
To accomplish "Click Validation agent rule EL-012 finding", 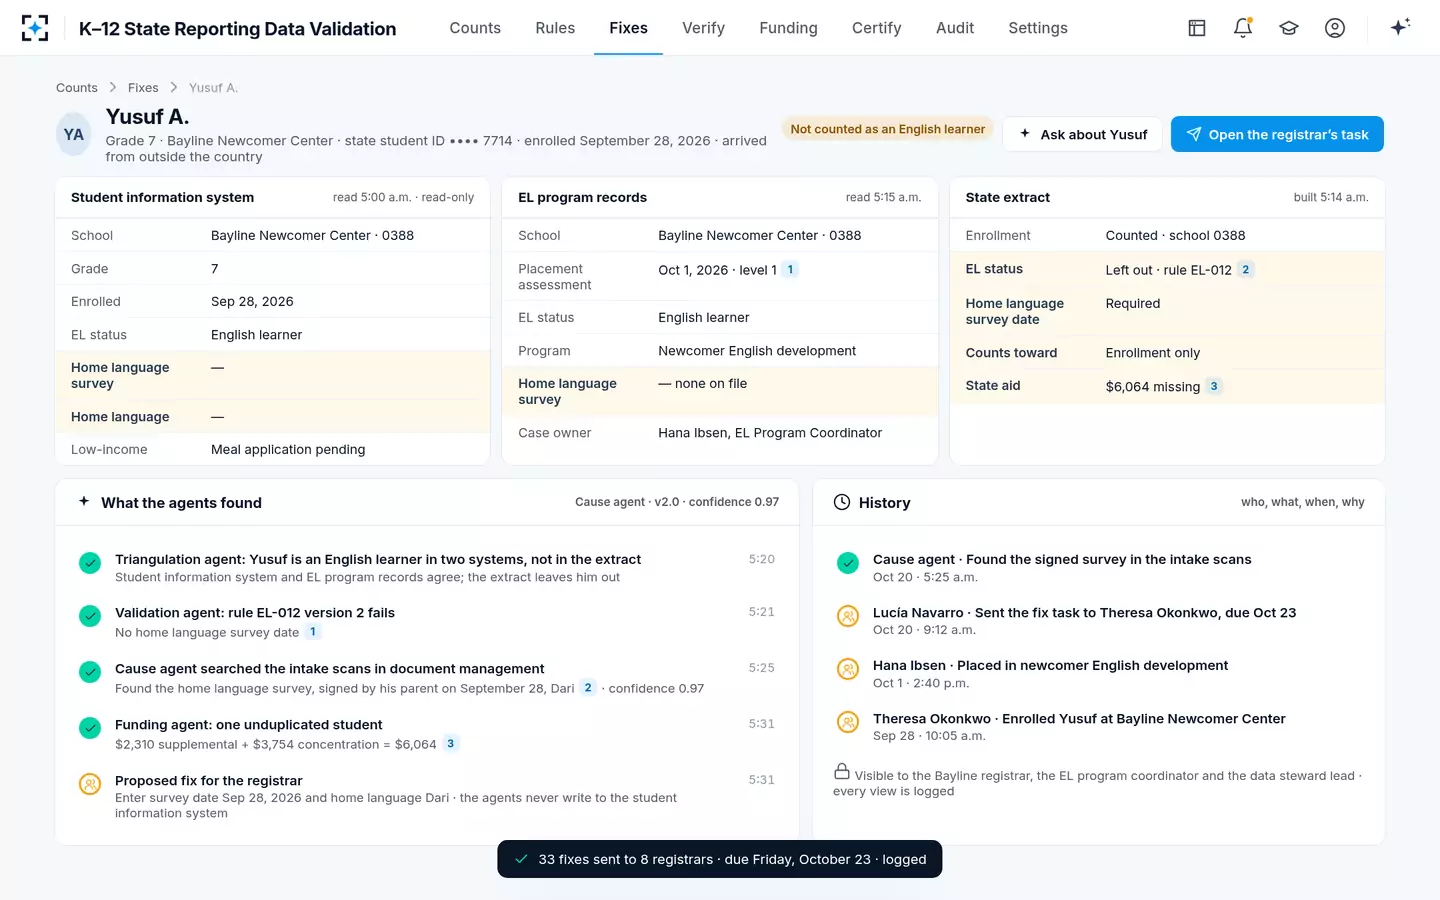I will [x=255, y=613].
